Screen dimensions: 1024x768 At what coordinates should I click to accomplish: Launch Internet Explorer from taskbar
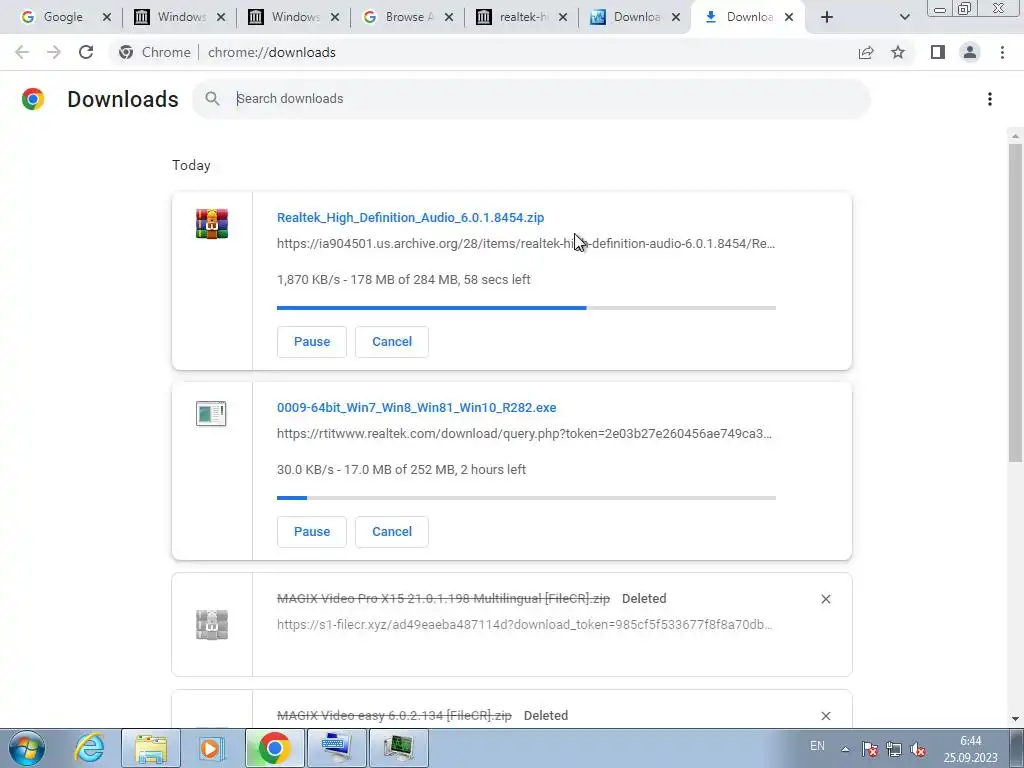89,748
